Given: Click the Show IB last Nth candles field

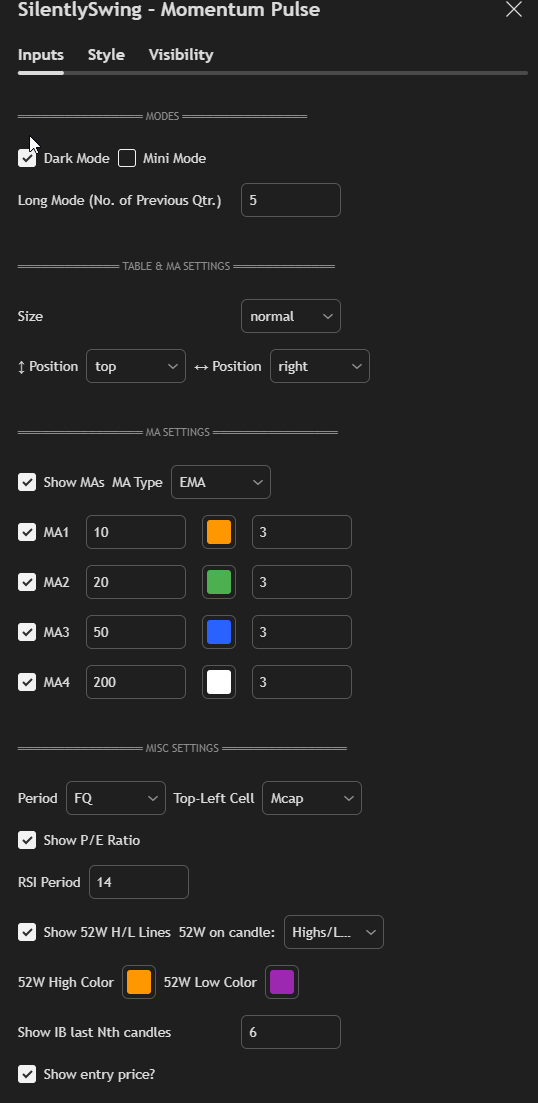Looking at the screenshot, I should (x=290, y=1032).
